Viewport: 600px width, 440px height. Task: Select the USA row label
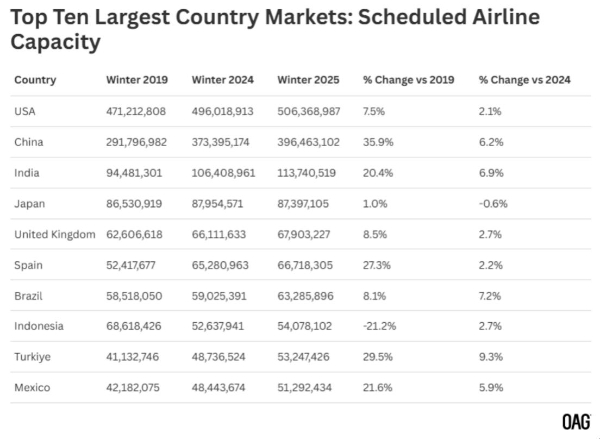click(26, 112)
